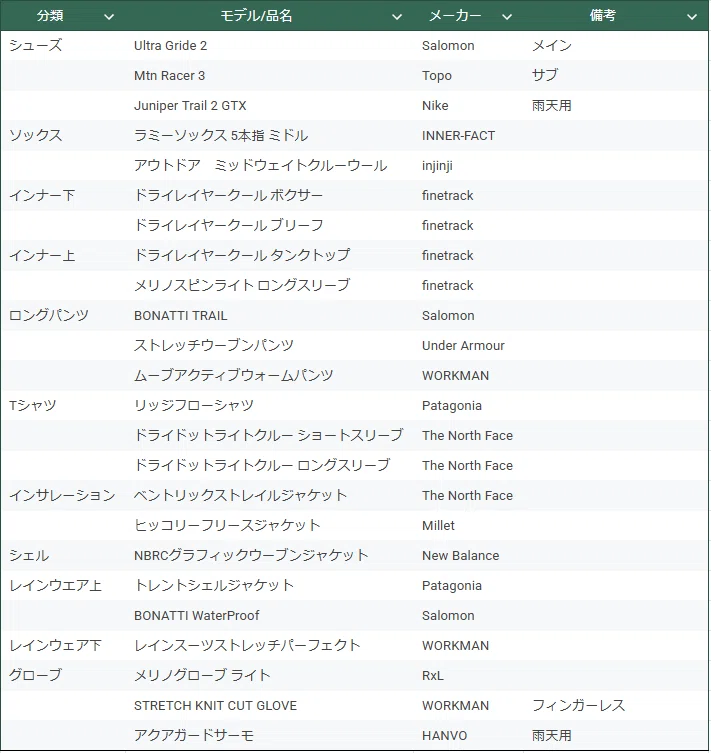Click レインスーツストレッチパーフェクト cell
Viewport: 711px width, 753px height.
coord(247,645)
